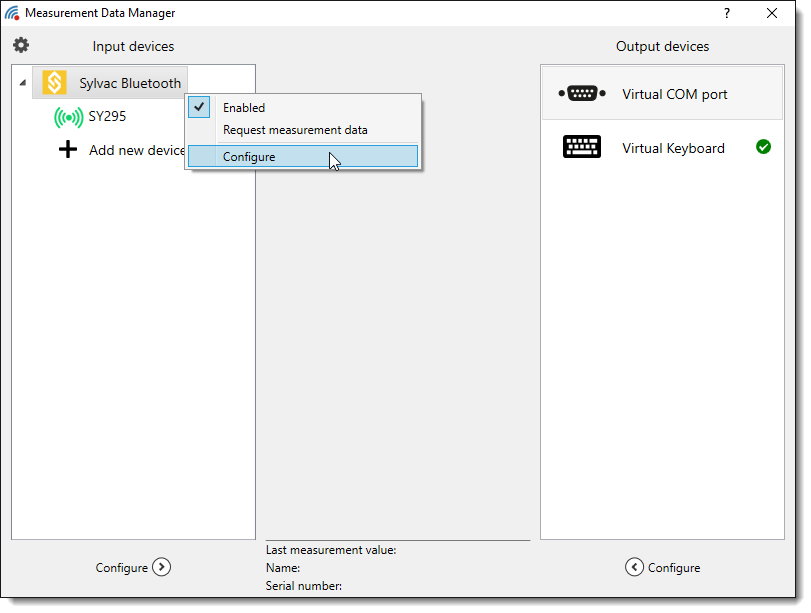Select the Virtual COM port output device

click(674, 94)
